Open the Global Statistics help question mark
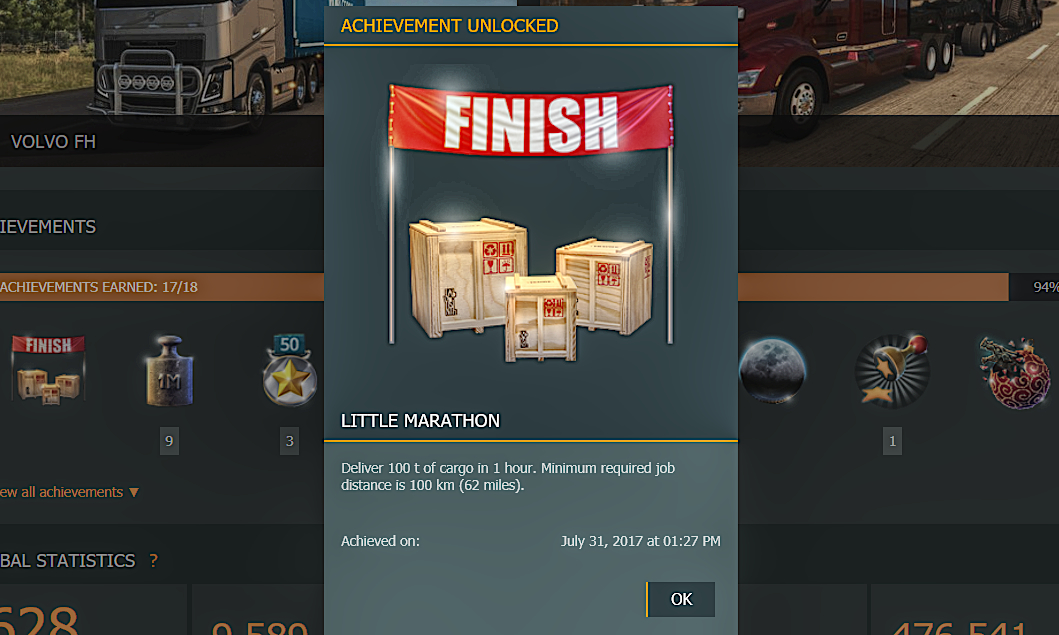The width and height of the screenshot is (1059, 635). pos(153,561)
